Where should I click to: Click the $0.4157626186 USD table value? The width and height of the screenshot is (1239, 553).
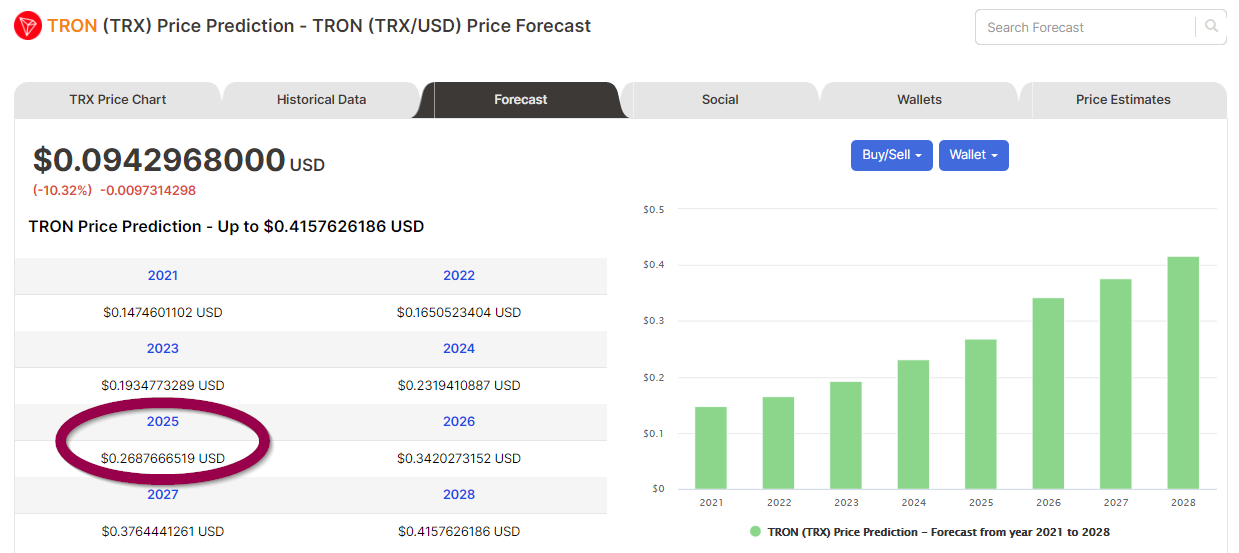(459, 531)
